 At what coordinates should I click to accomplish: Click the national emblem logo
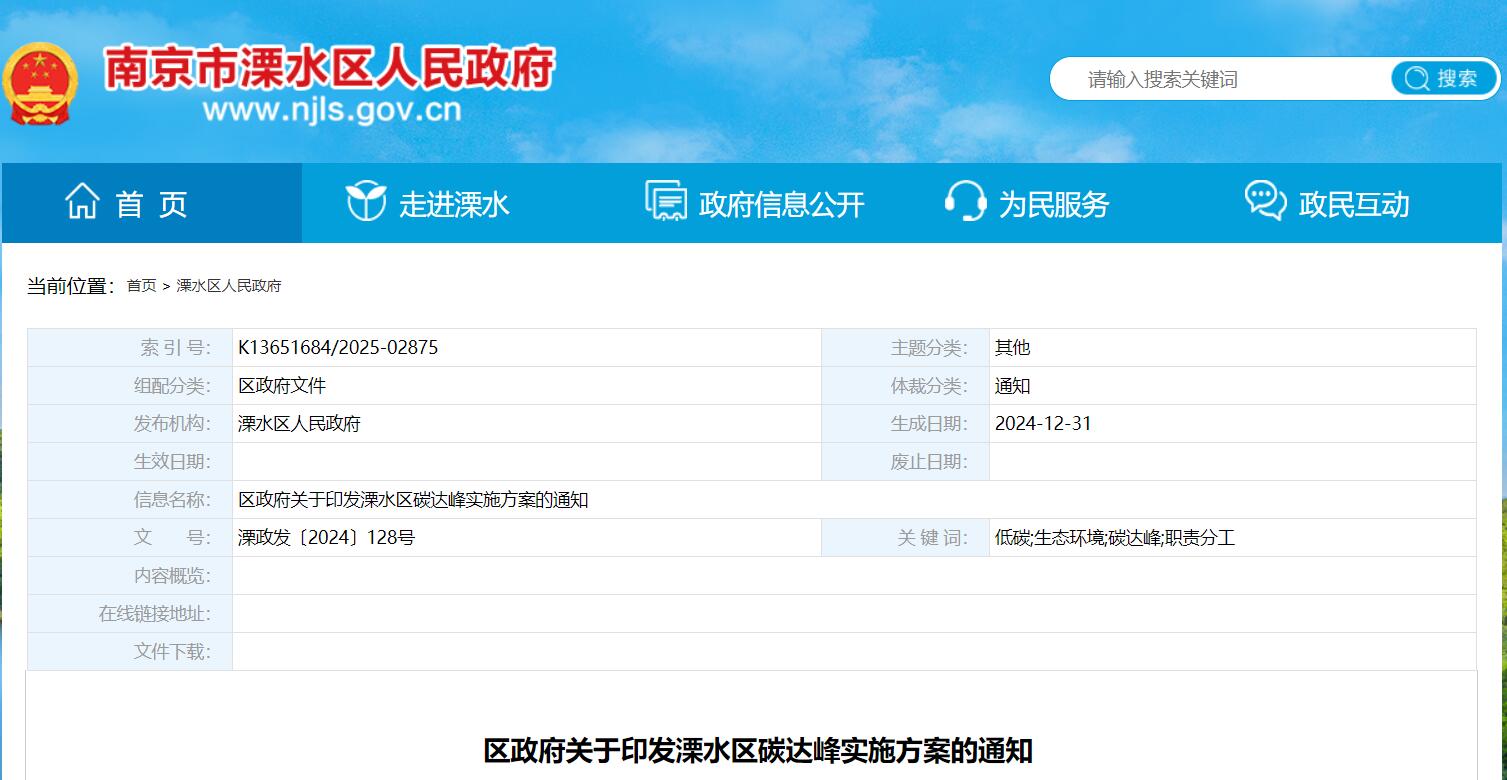(x=39, y=83)
